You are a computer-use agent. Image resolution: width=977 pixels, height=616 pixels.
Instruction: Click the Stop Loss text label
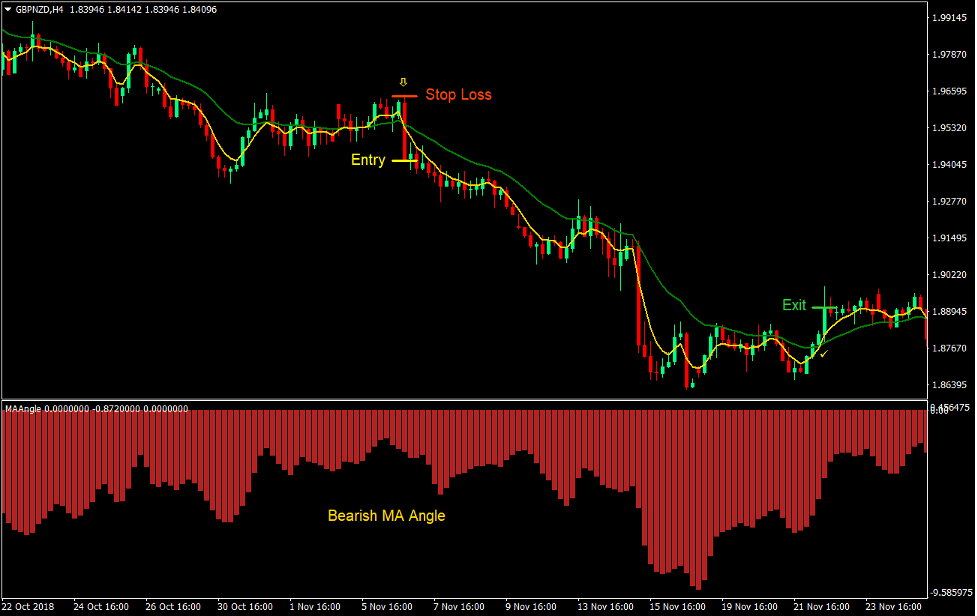point(458,94)
